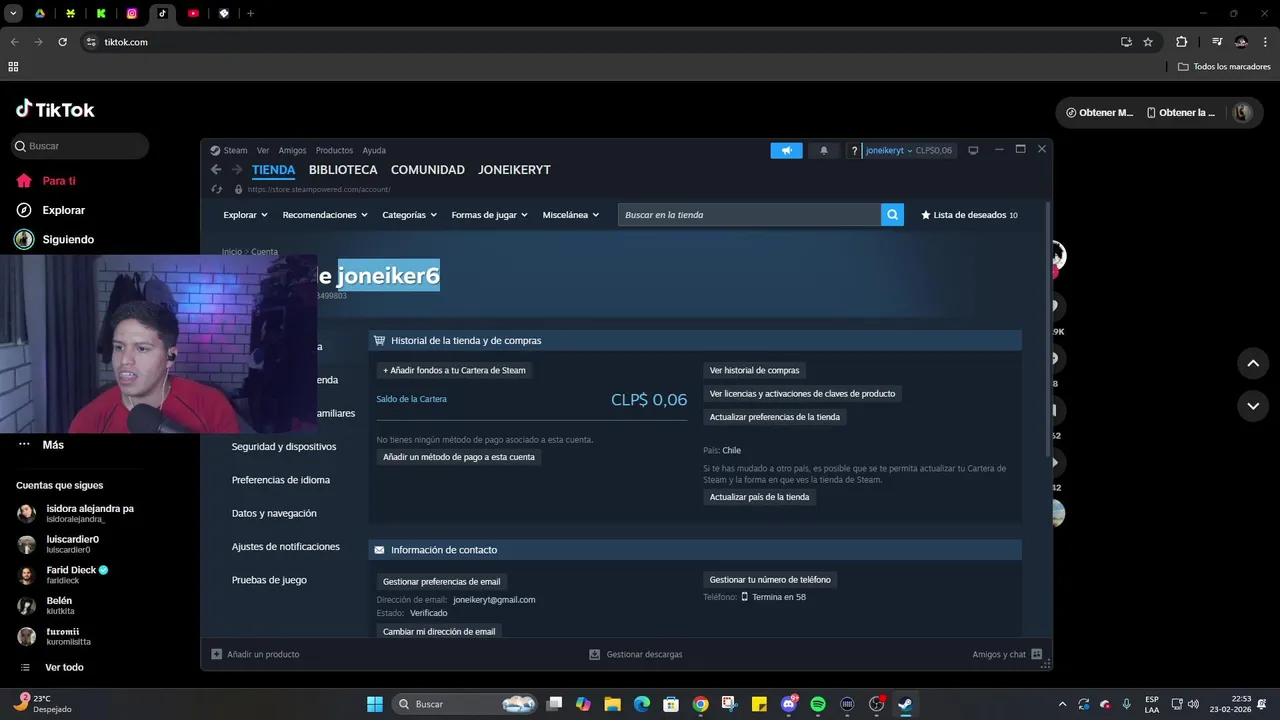Click Steam help question mark icon

pos(854,150)
